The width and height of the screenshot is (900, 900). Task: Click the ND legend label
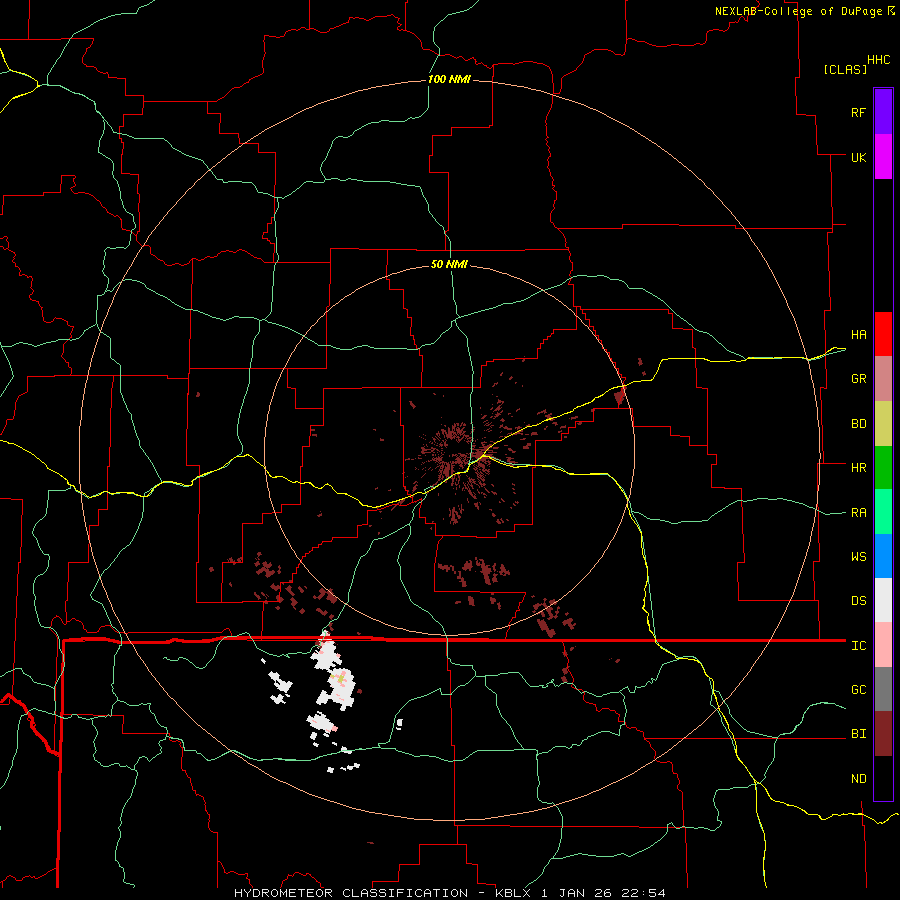(859, 779)
